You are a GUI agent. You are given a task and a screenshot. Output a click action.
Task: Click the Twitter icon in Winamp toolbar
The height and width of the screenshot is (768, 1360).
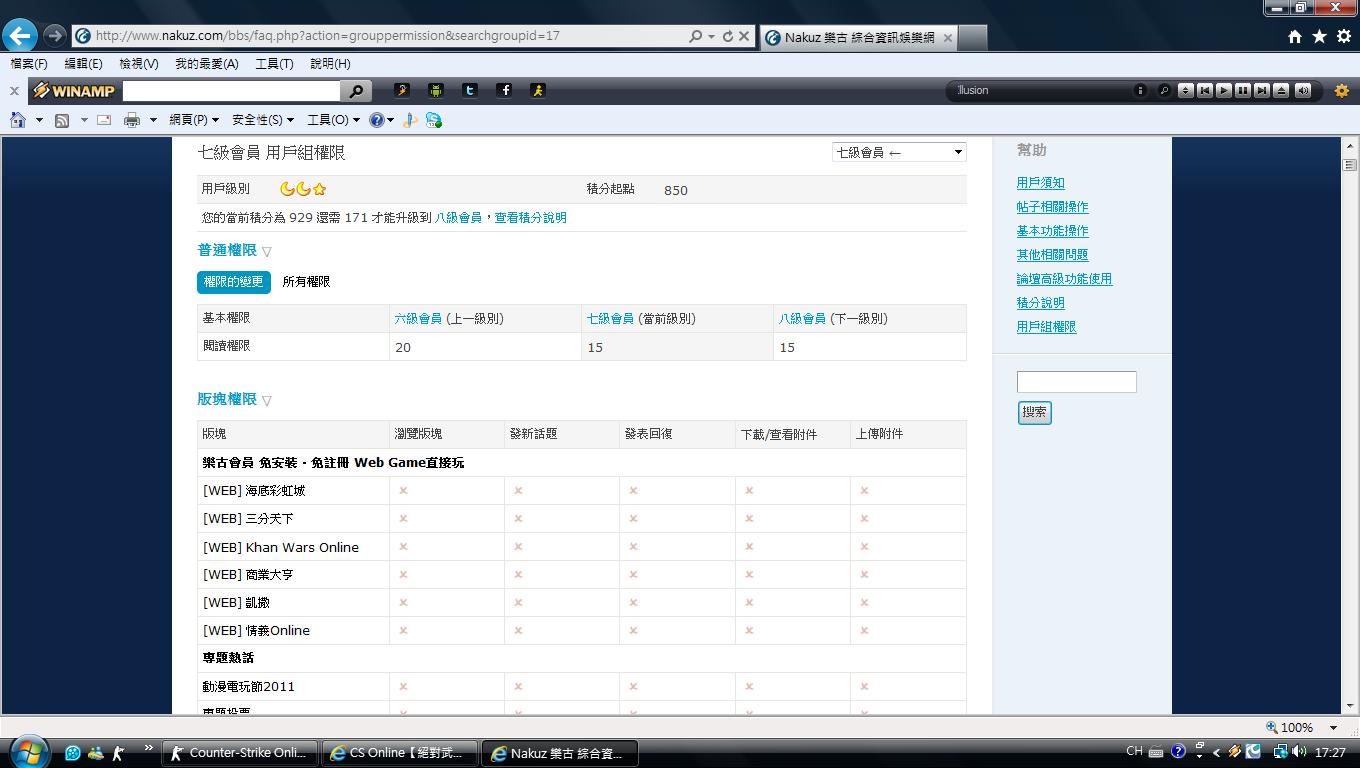pos(469,90)
